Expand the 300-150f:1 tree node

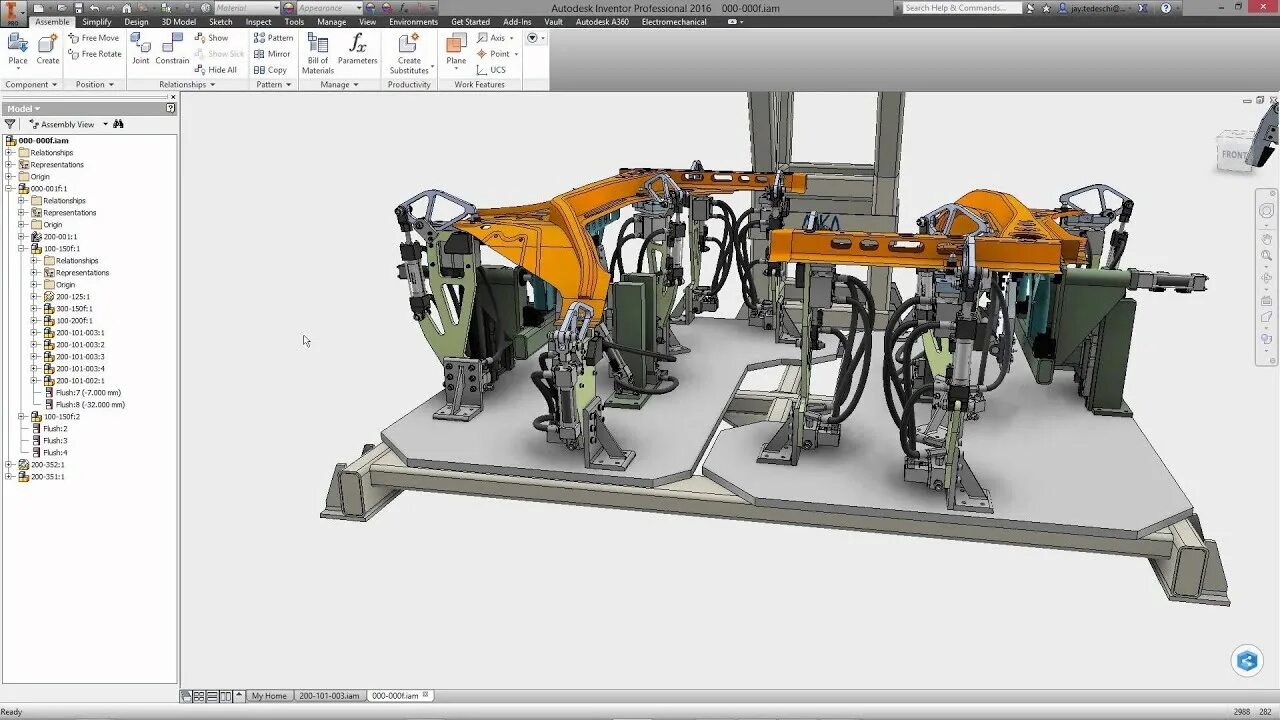pyautogui.click(x=35, y=308)
